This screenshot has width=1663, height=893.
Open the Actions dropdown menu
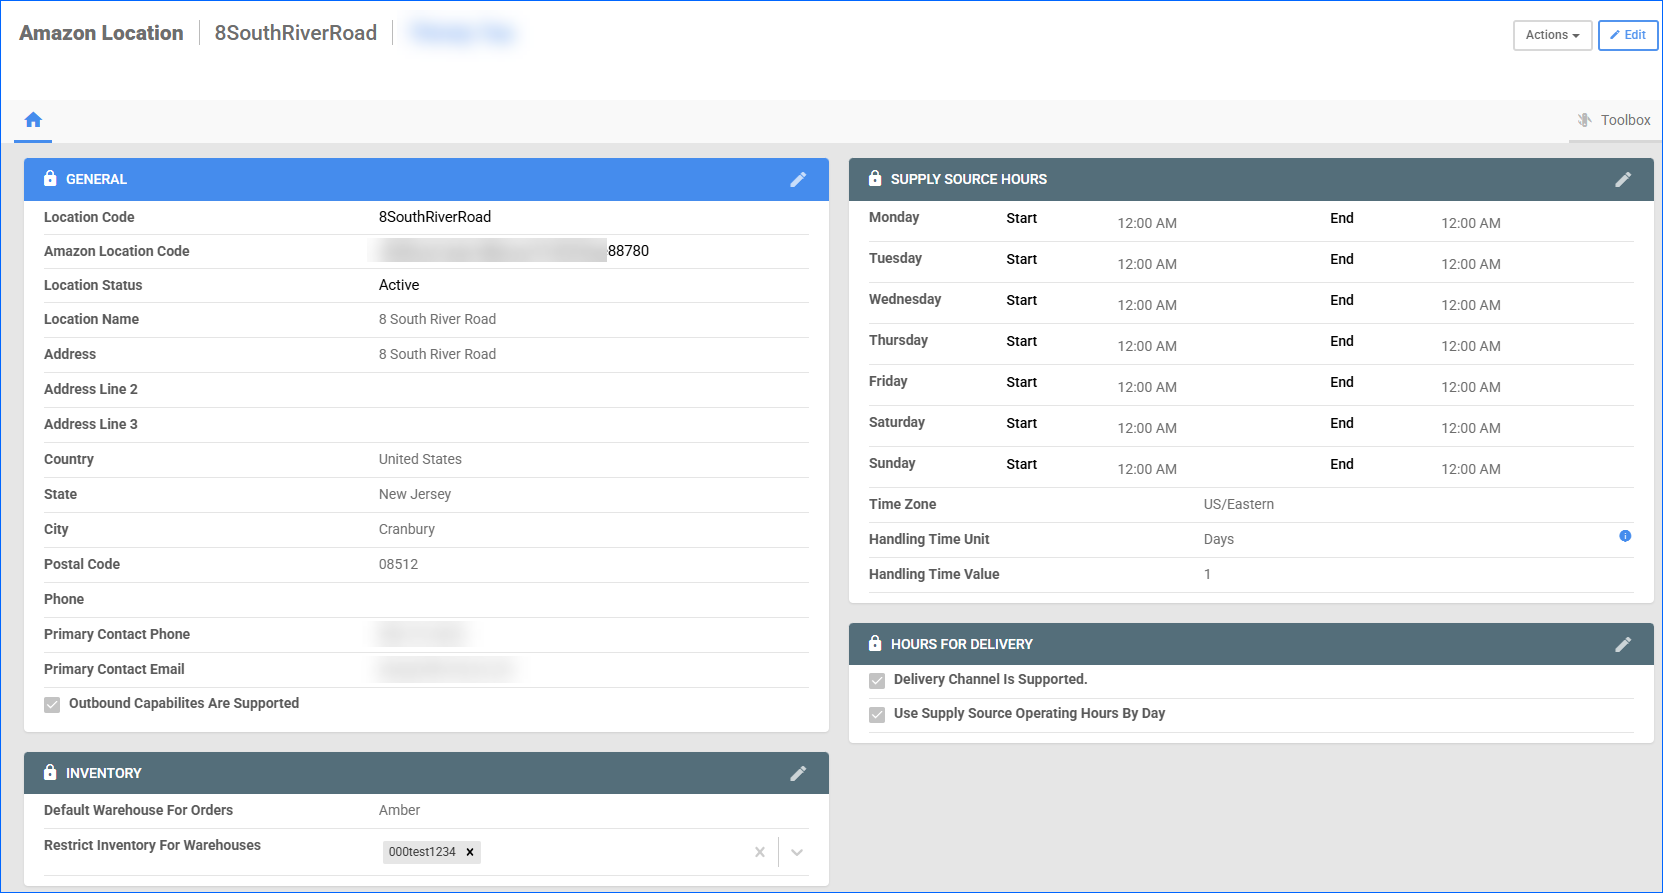[1552, 35]
